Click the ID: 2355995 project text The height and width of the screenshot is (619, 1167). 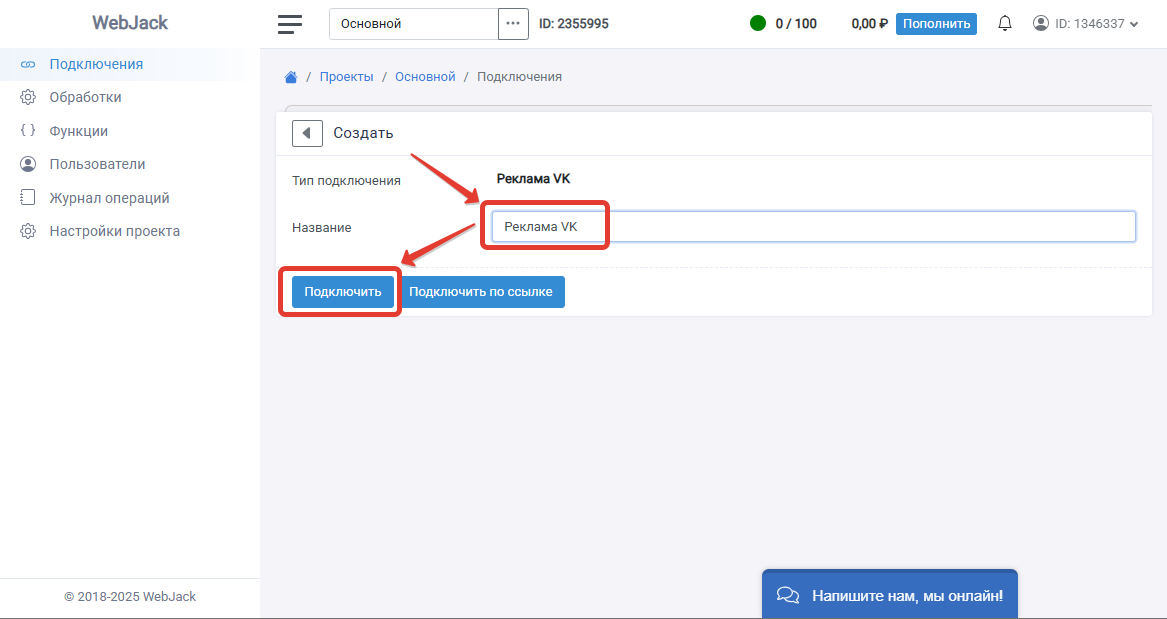pyautogui.click(x=574, y=24)
